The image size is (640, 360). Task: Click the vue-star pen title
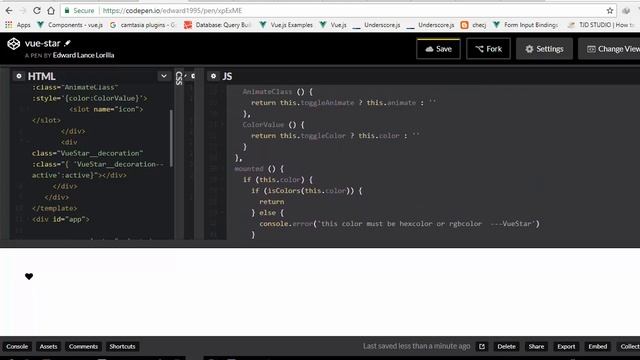(42, 43)
